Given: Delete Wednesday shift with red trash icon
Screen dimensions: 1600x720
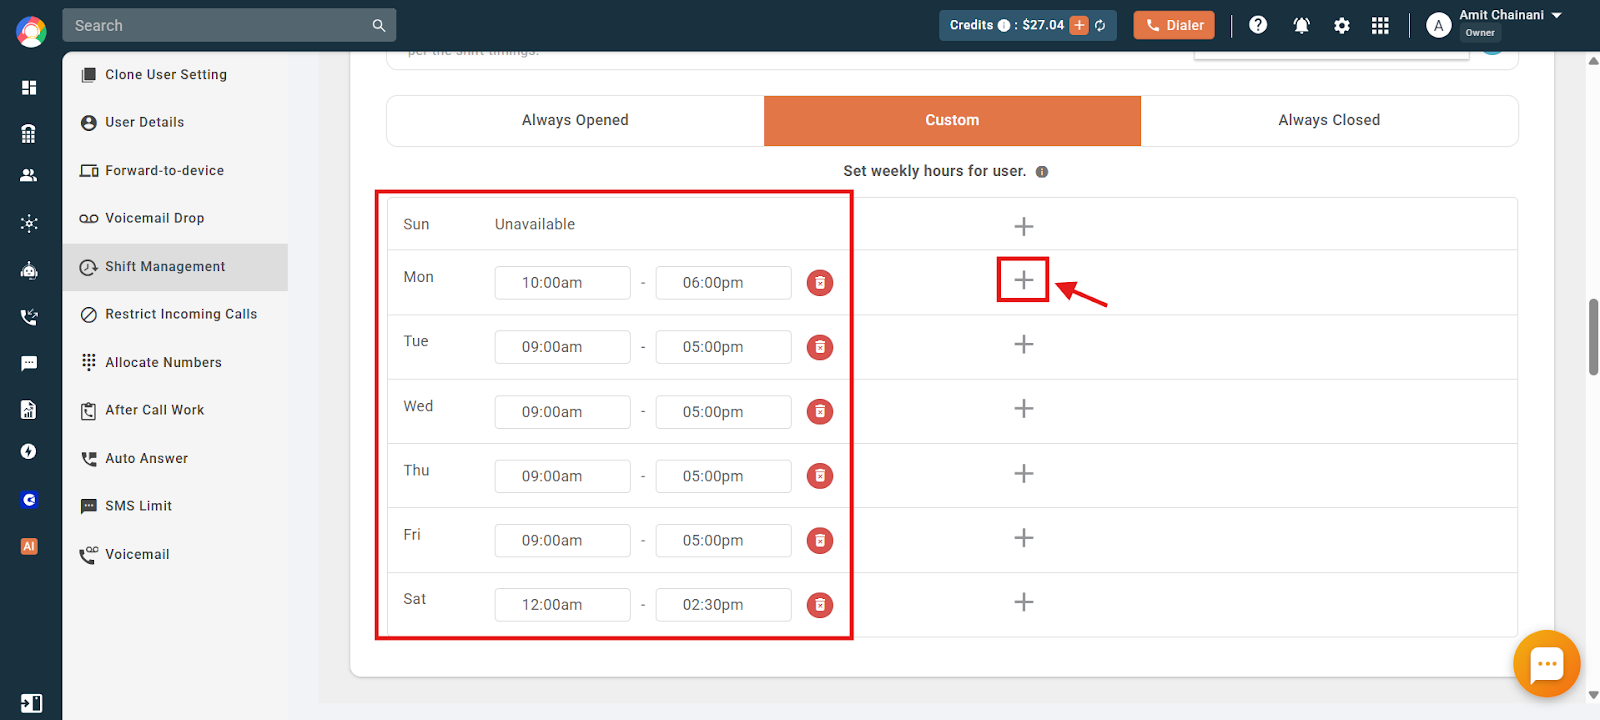Looking at the screenshot, I should (820, 411).
